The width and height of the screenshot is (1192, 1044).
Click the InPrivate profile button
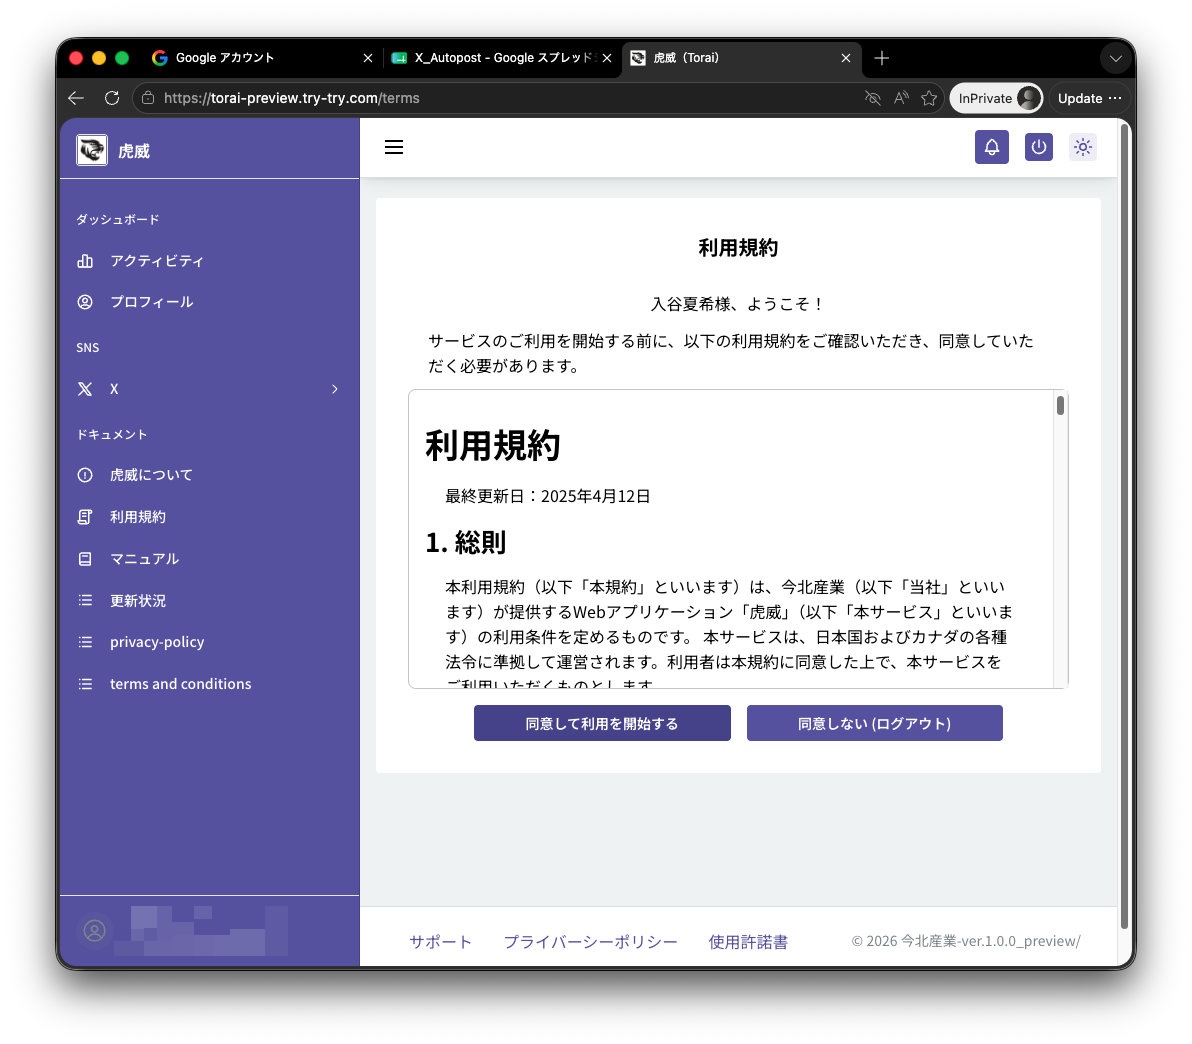click(x=996, y=98)
